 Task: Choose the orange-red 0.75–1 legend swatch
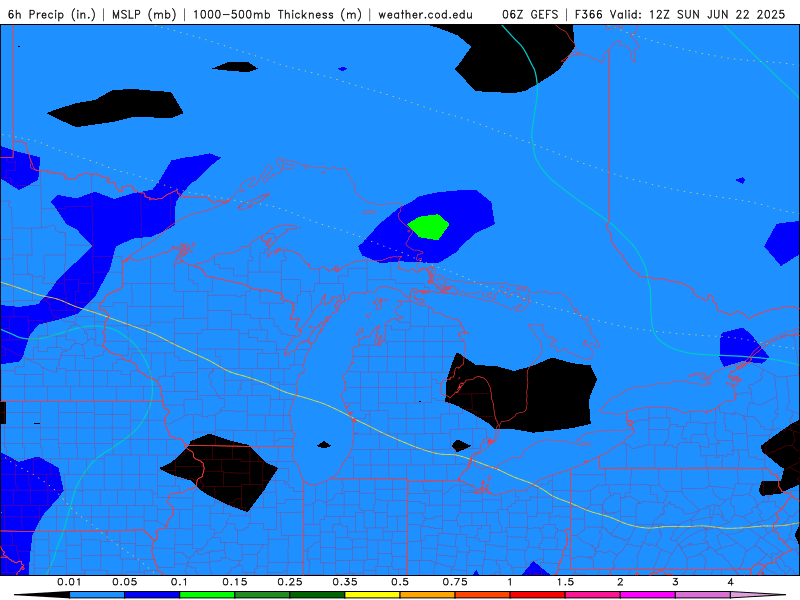(x=483, y=595)
